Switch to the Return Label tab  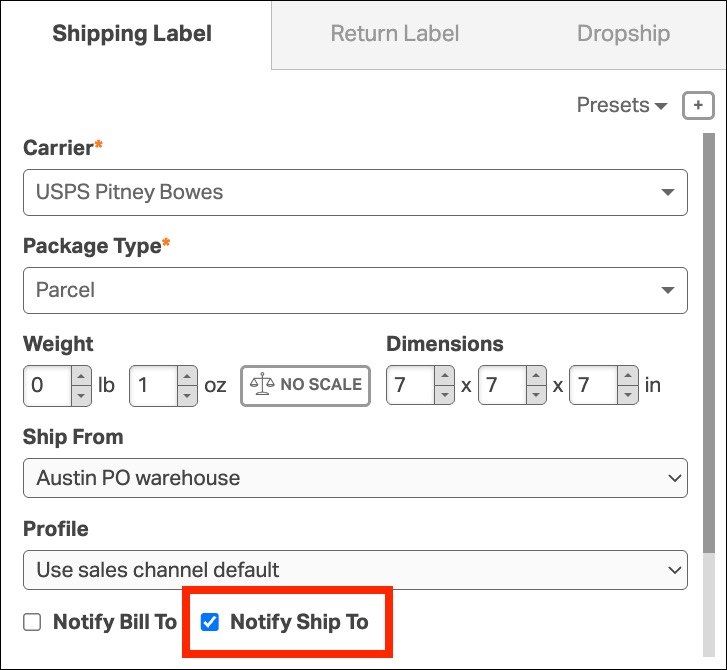395,34
